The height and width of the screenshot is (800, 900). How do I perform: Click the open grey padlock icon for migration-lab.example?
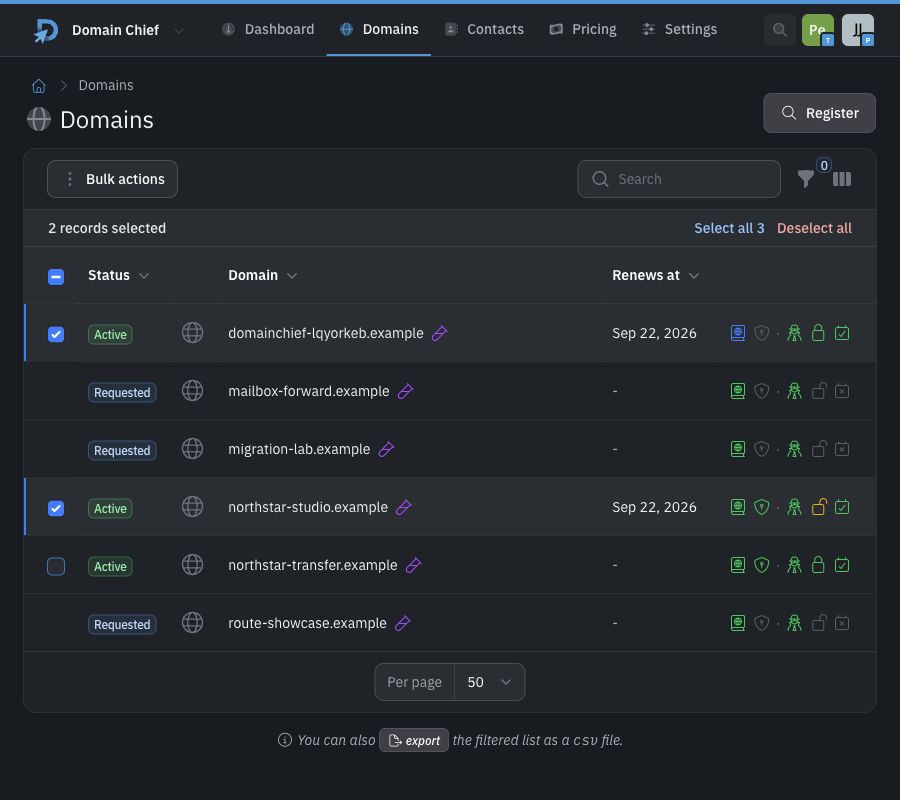click(x=819, y=449)
